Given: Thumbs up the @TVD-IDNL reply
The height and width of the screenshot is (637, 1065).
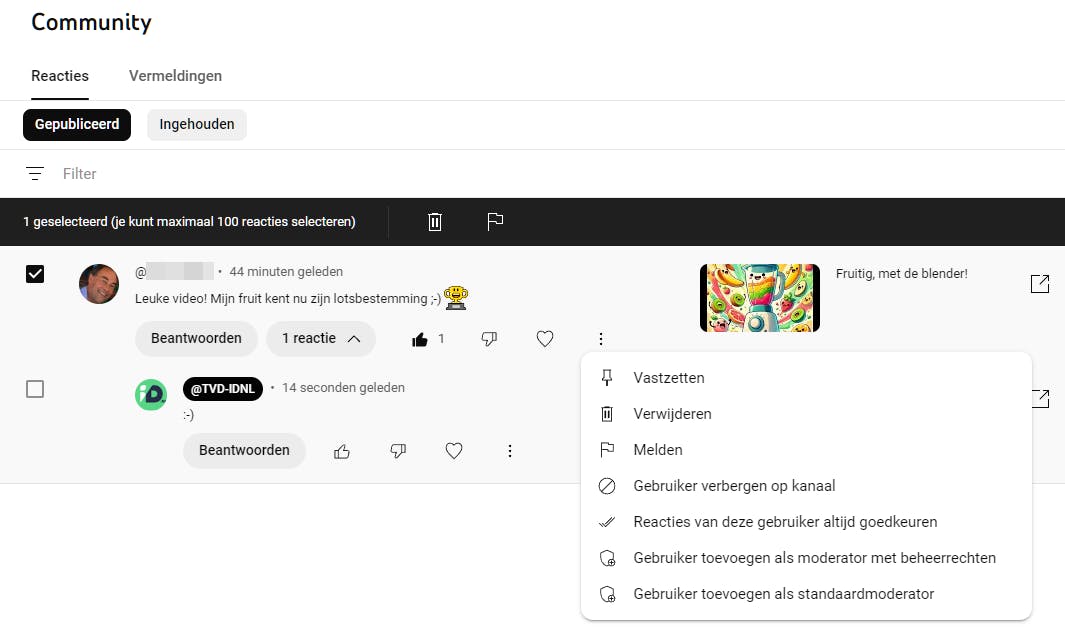Looking at the screenshot, I should [342, 451].
